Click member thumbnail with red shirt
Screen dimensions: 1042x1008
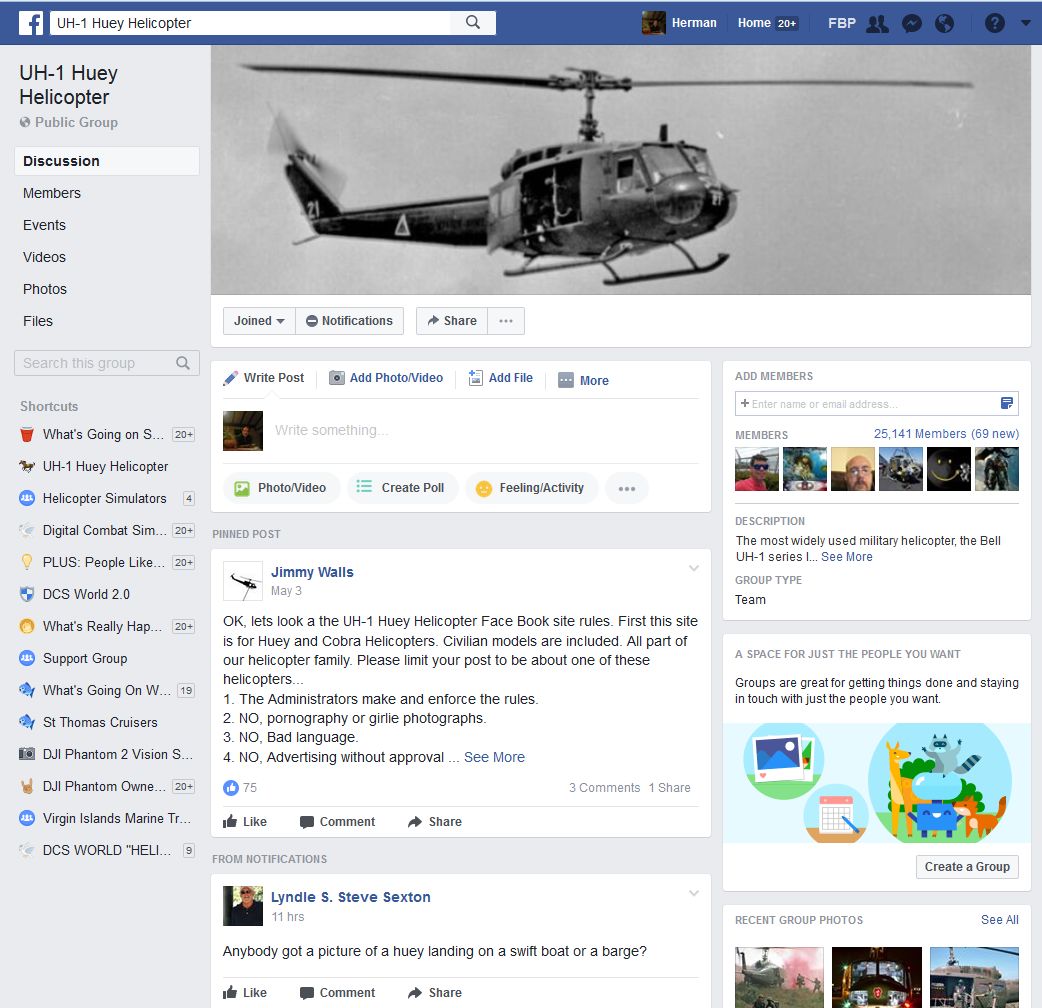point(757,469)
